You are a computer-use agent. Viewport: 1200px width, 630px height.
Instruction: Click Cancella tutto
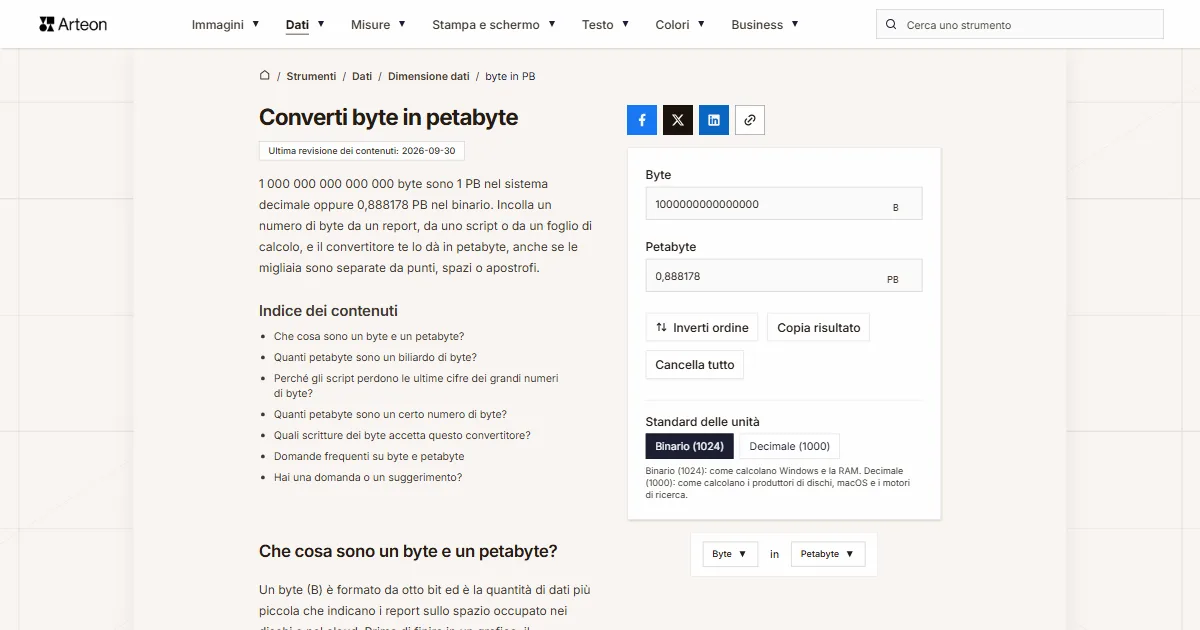pos(695,365)
